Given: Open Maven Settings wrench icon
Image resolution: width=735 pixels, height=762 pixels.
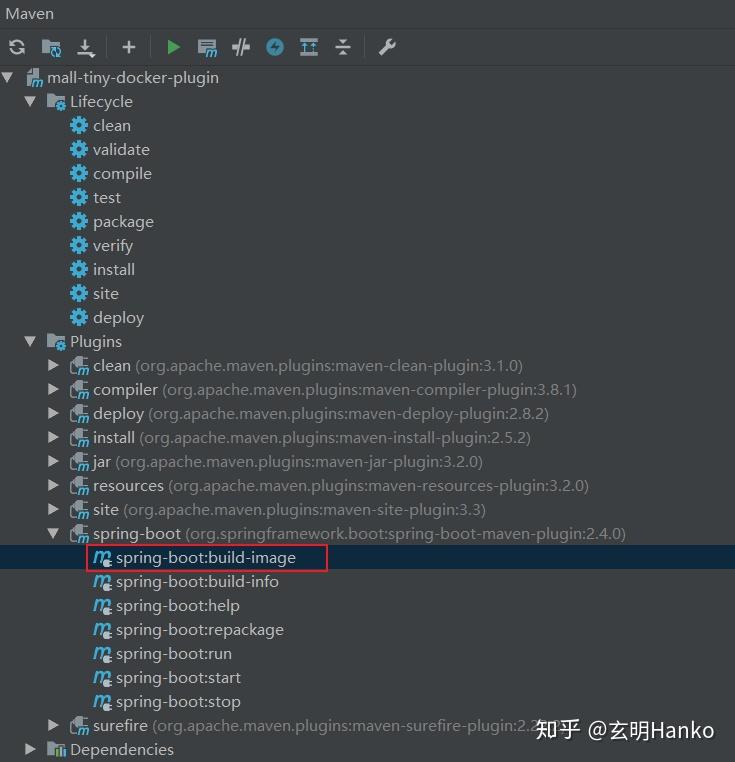Looking at the screenshot, I should tap(387, 47).
